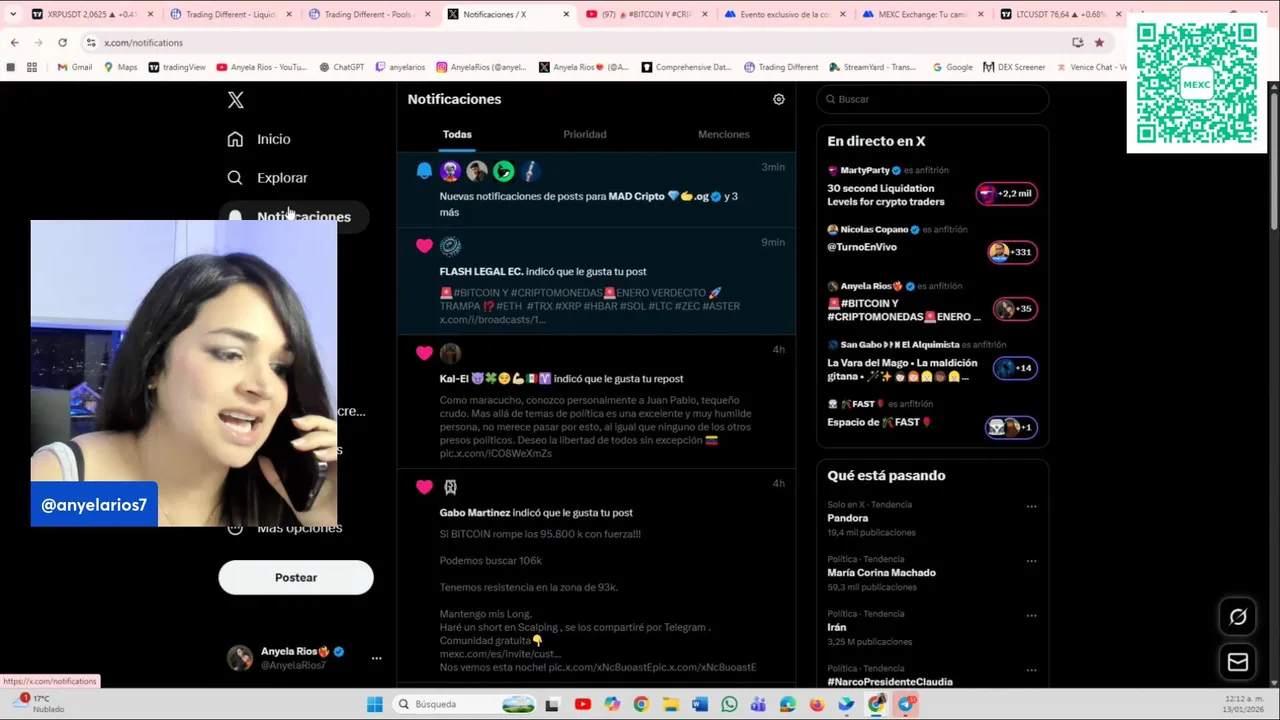Image resolution: width=1280 pixels, height=720 pixels.
Task: Open Pandora trending topic
Action: pyautogui.click(x=847, y=518)
